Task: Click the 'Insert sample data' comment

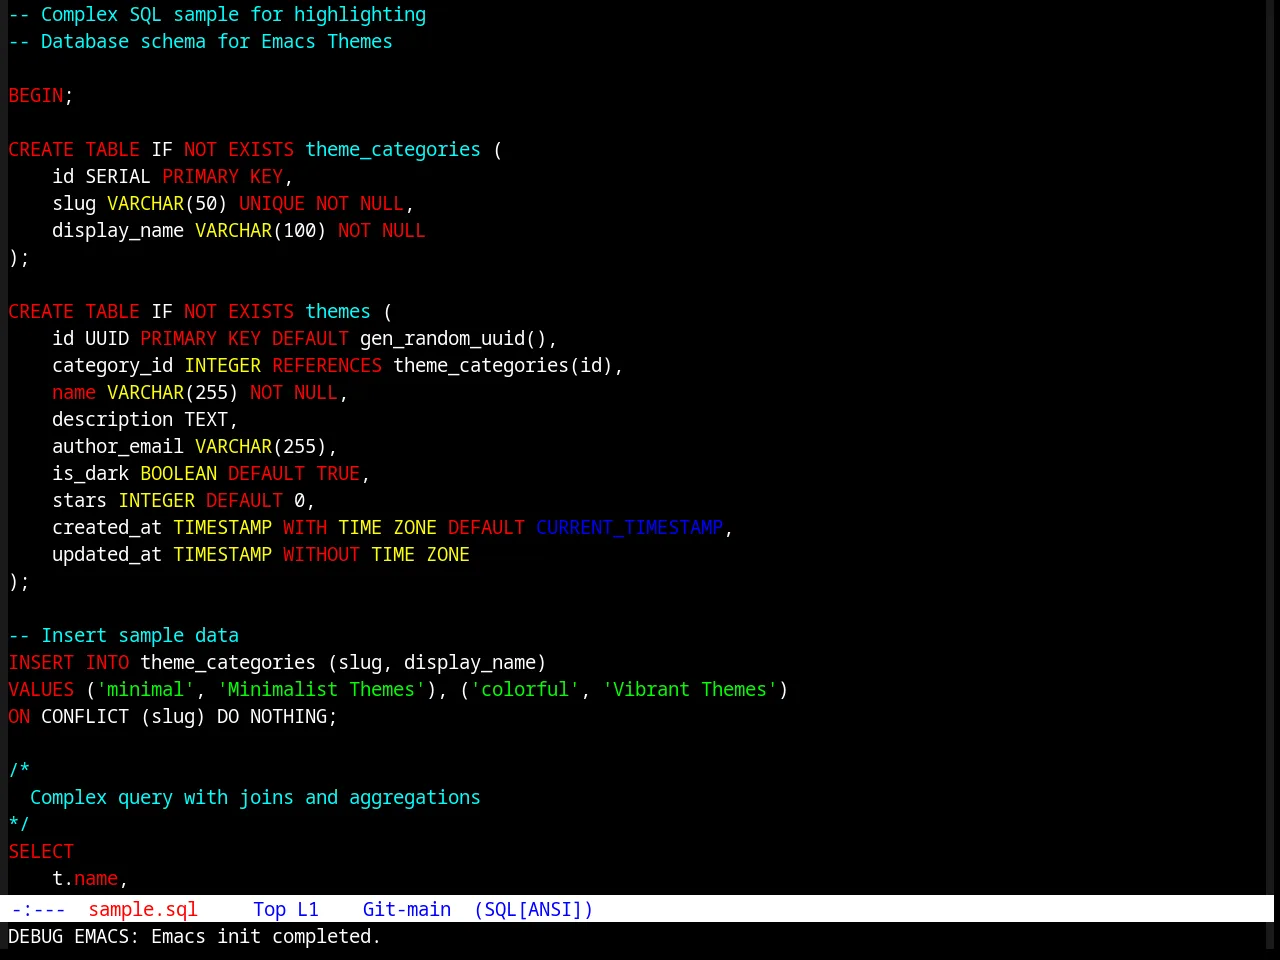Action: pos(124,635)
